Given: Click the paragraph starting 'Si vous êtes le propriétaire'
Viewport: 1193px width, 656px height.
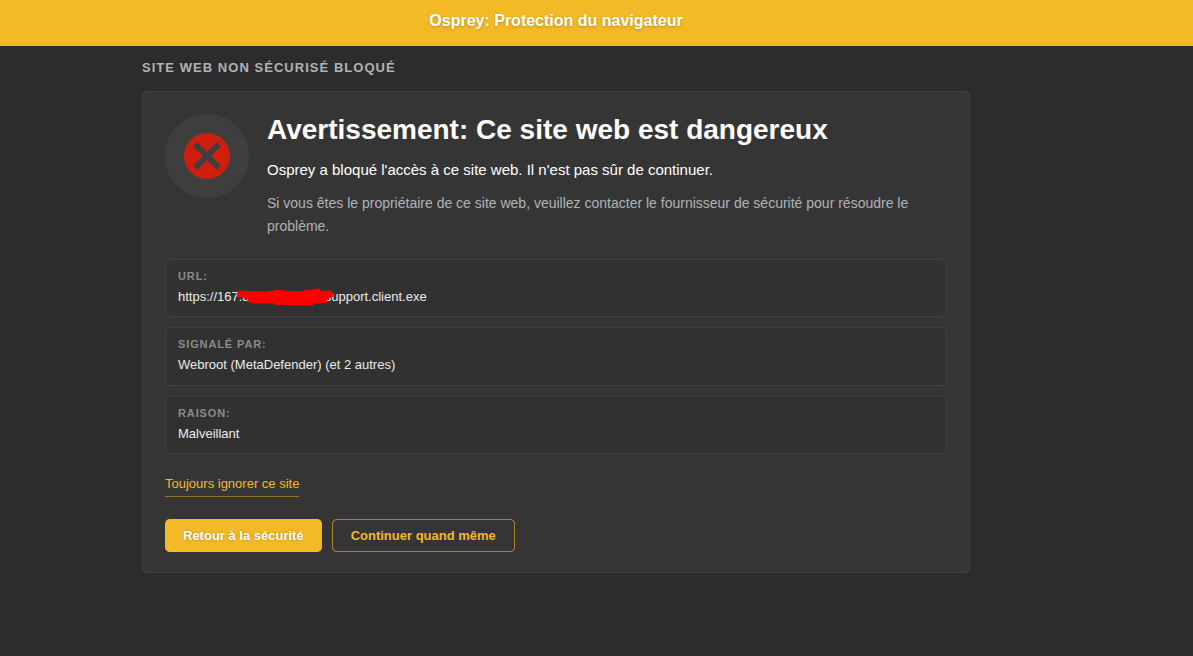Looking at the screenshot, I should pyautogui.click(x=587, y=215).
